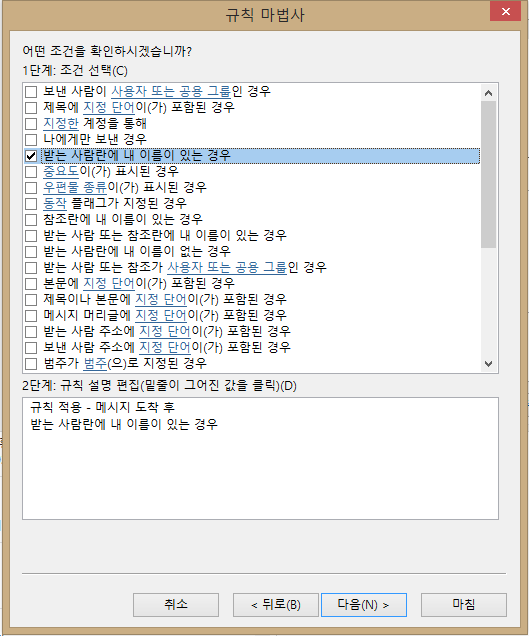Check '받는 사람란에 내 이름이 없는 경우' checkbox

tap(31, 252)
